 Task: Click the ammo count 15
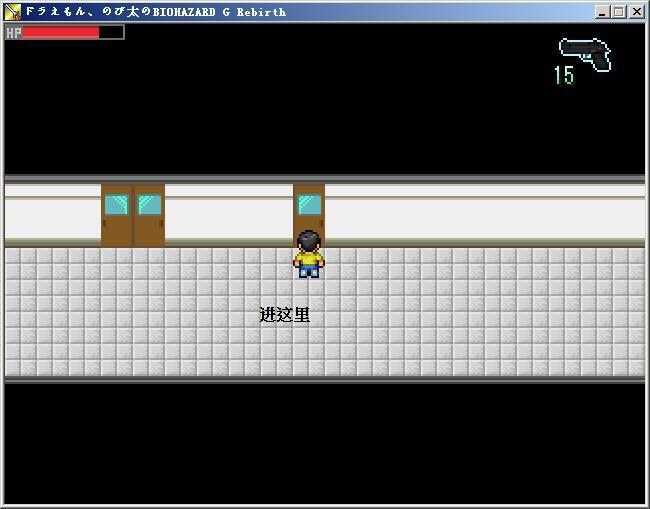click(x=564, y=75)
